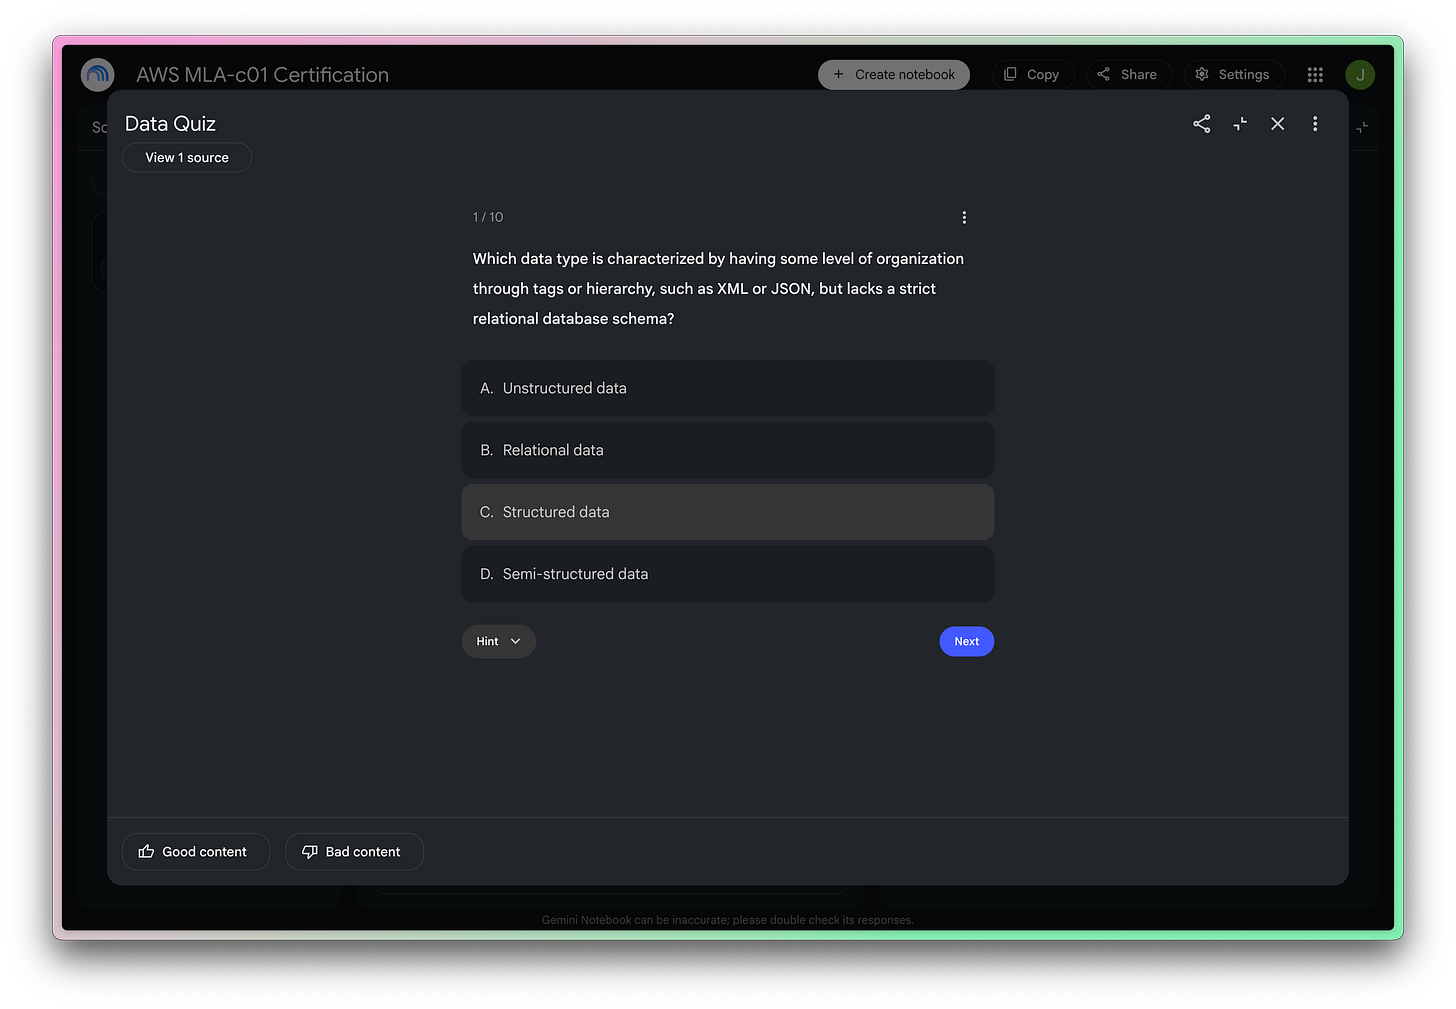Expand the Hint dropdown

pyautogui.click(x=499, y=642)
